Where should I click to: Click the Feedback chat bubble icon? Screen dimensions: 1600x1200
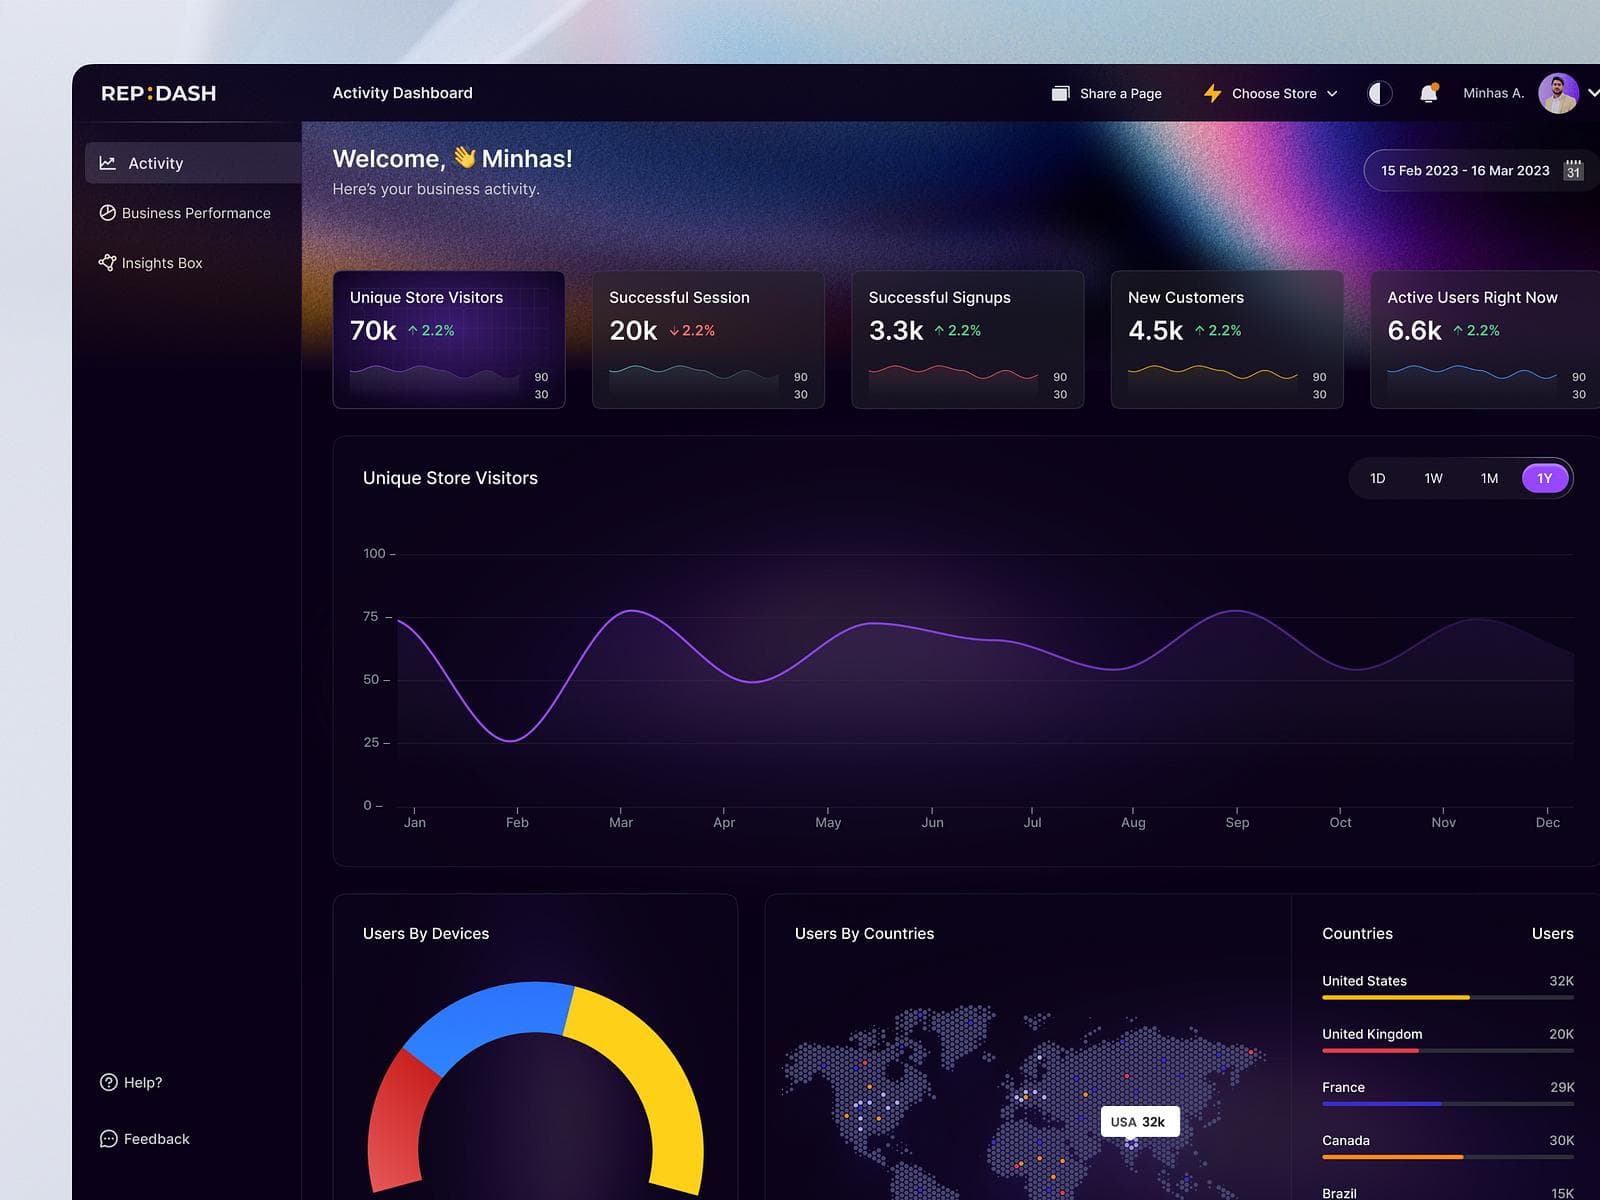pyautogui.click(x=109, y=1139)
